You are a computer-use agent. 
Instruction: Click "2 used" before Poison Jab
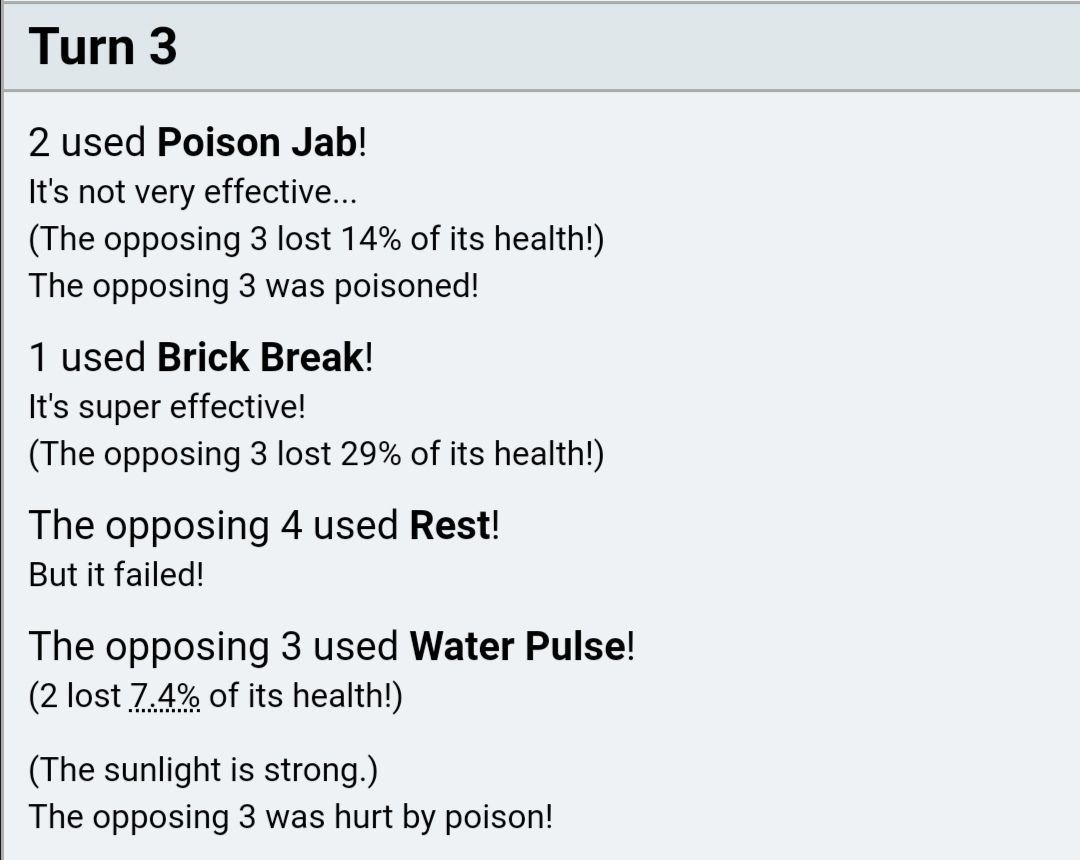pos(87,143)
